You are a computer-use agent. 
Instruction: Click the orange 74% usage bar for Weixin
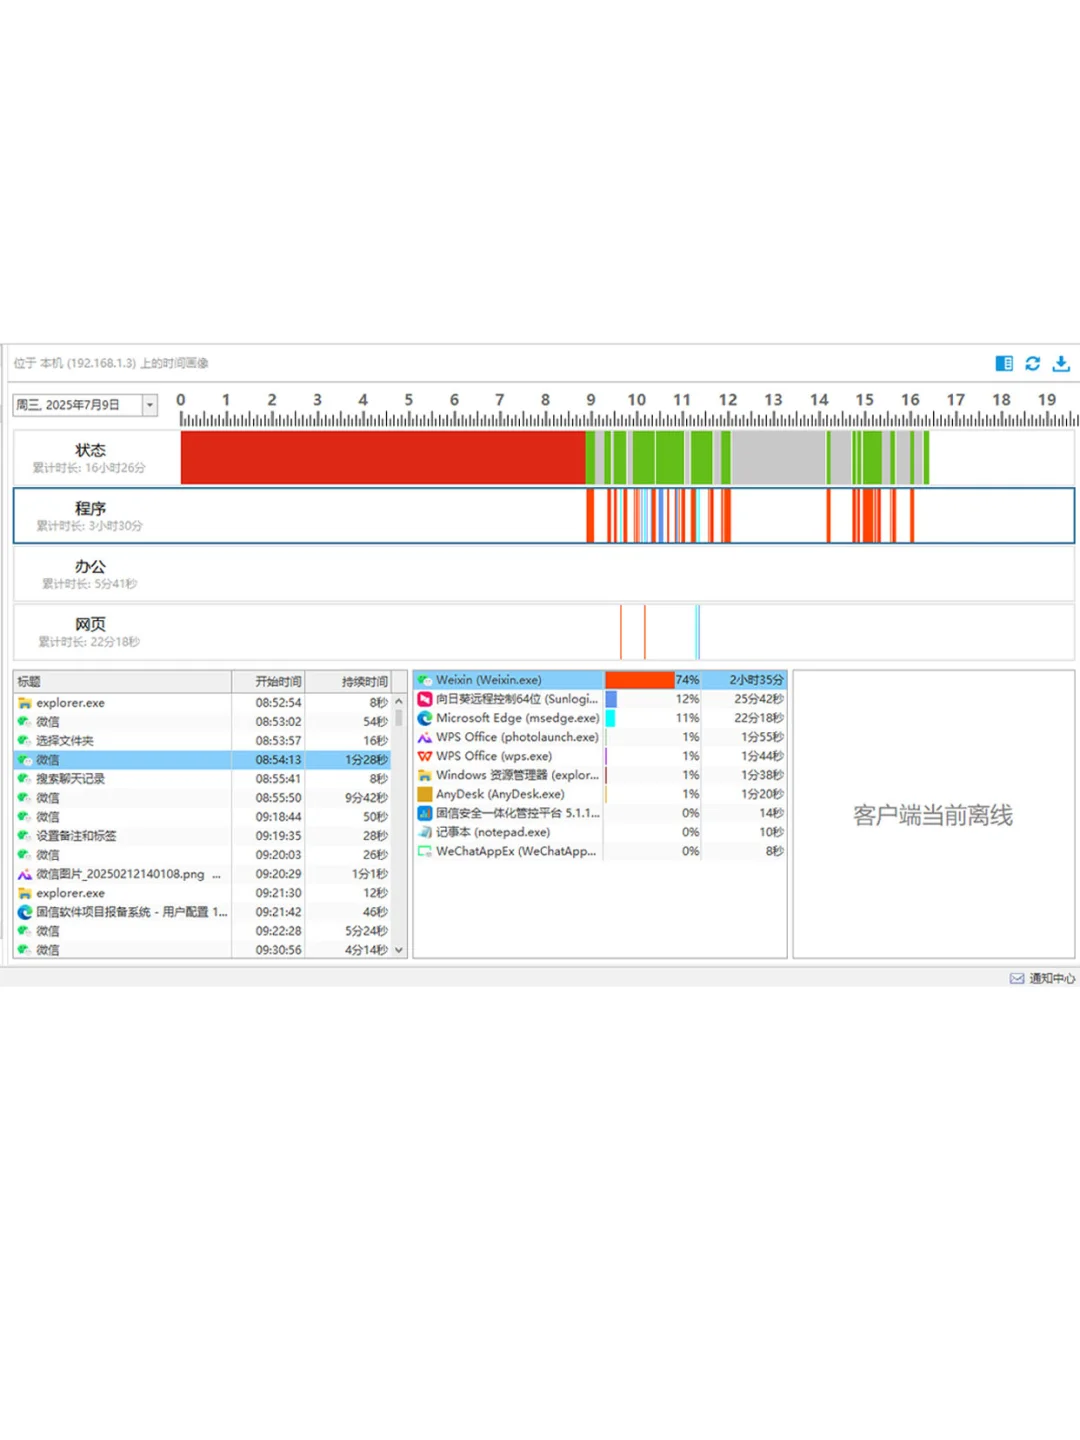tap(640, 680)
